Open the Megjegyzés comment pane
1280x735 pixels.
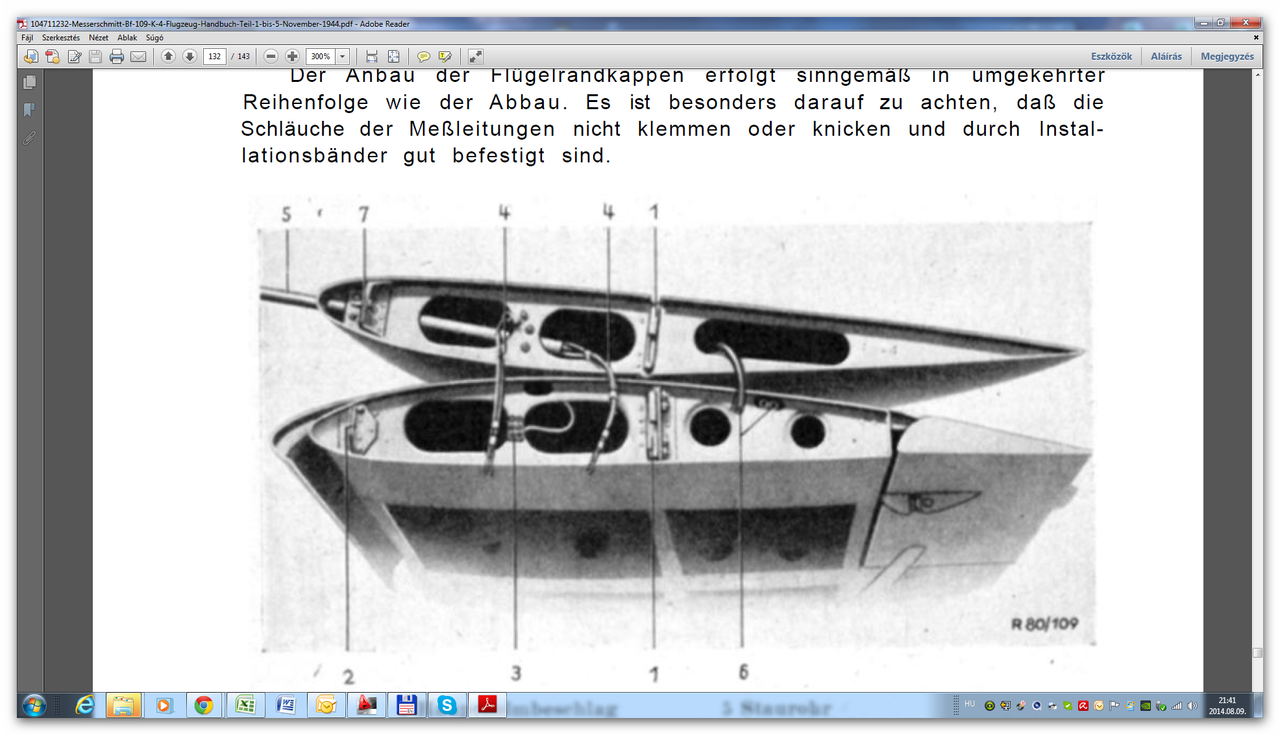[1227, 57]
